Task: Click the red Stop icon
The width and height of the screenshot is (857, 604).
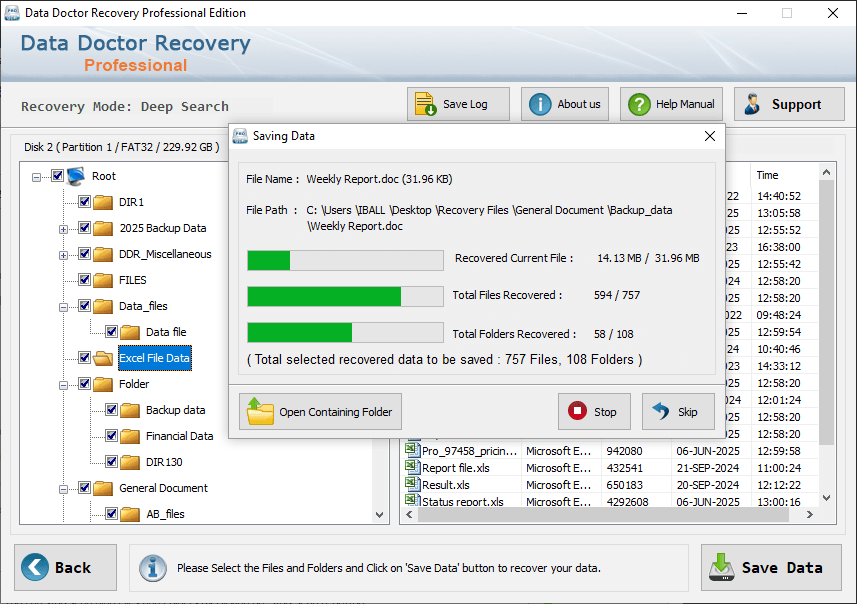Action: click(x=577, y=411)
